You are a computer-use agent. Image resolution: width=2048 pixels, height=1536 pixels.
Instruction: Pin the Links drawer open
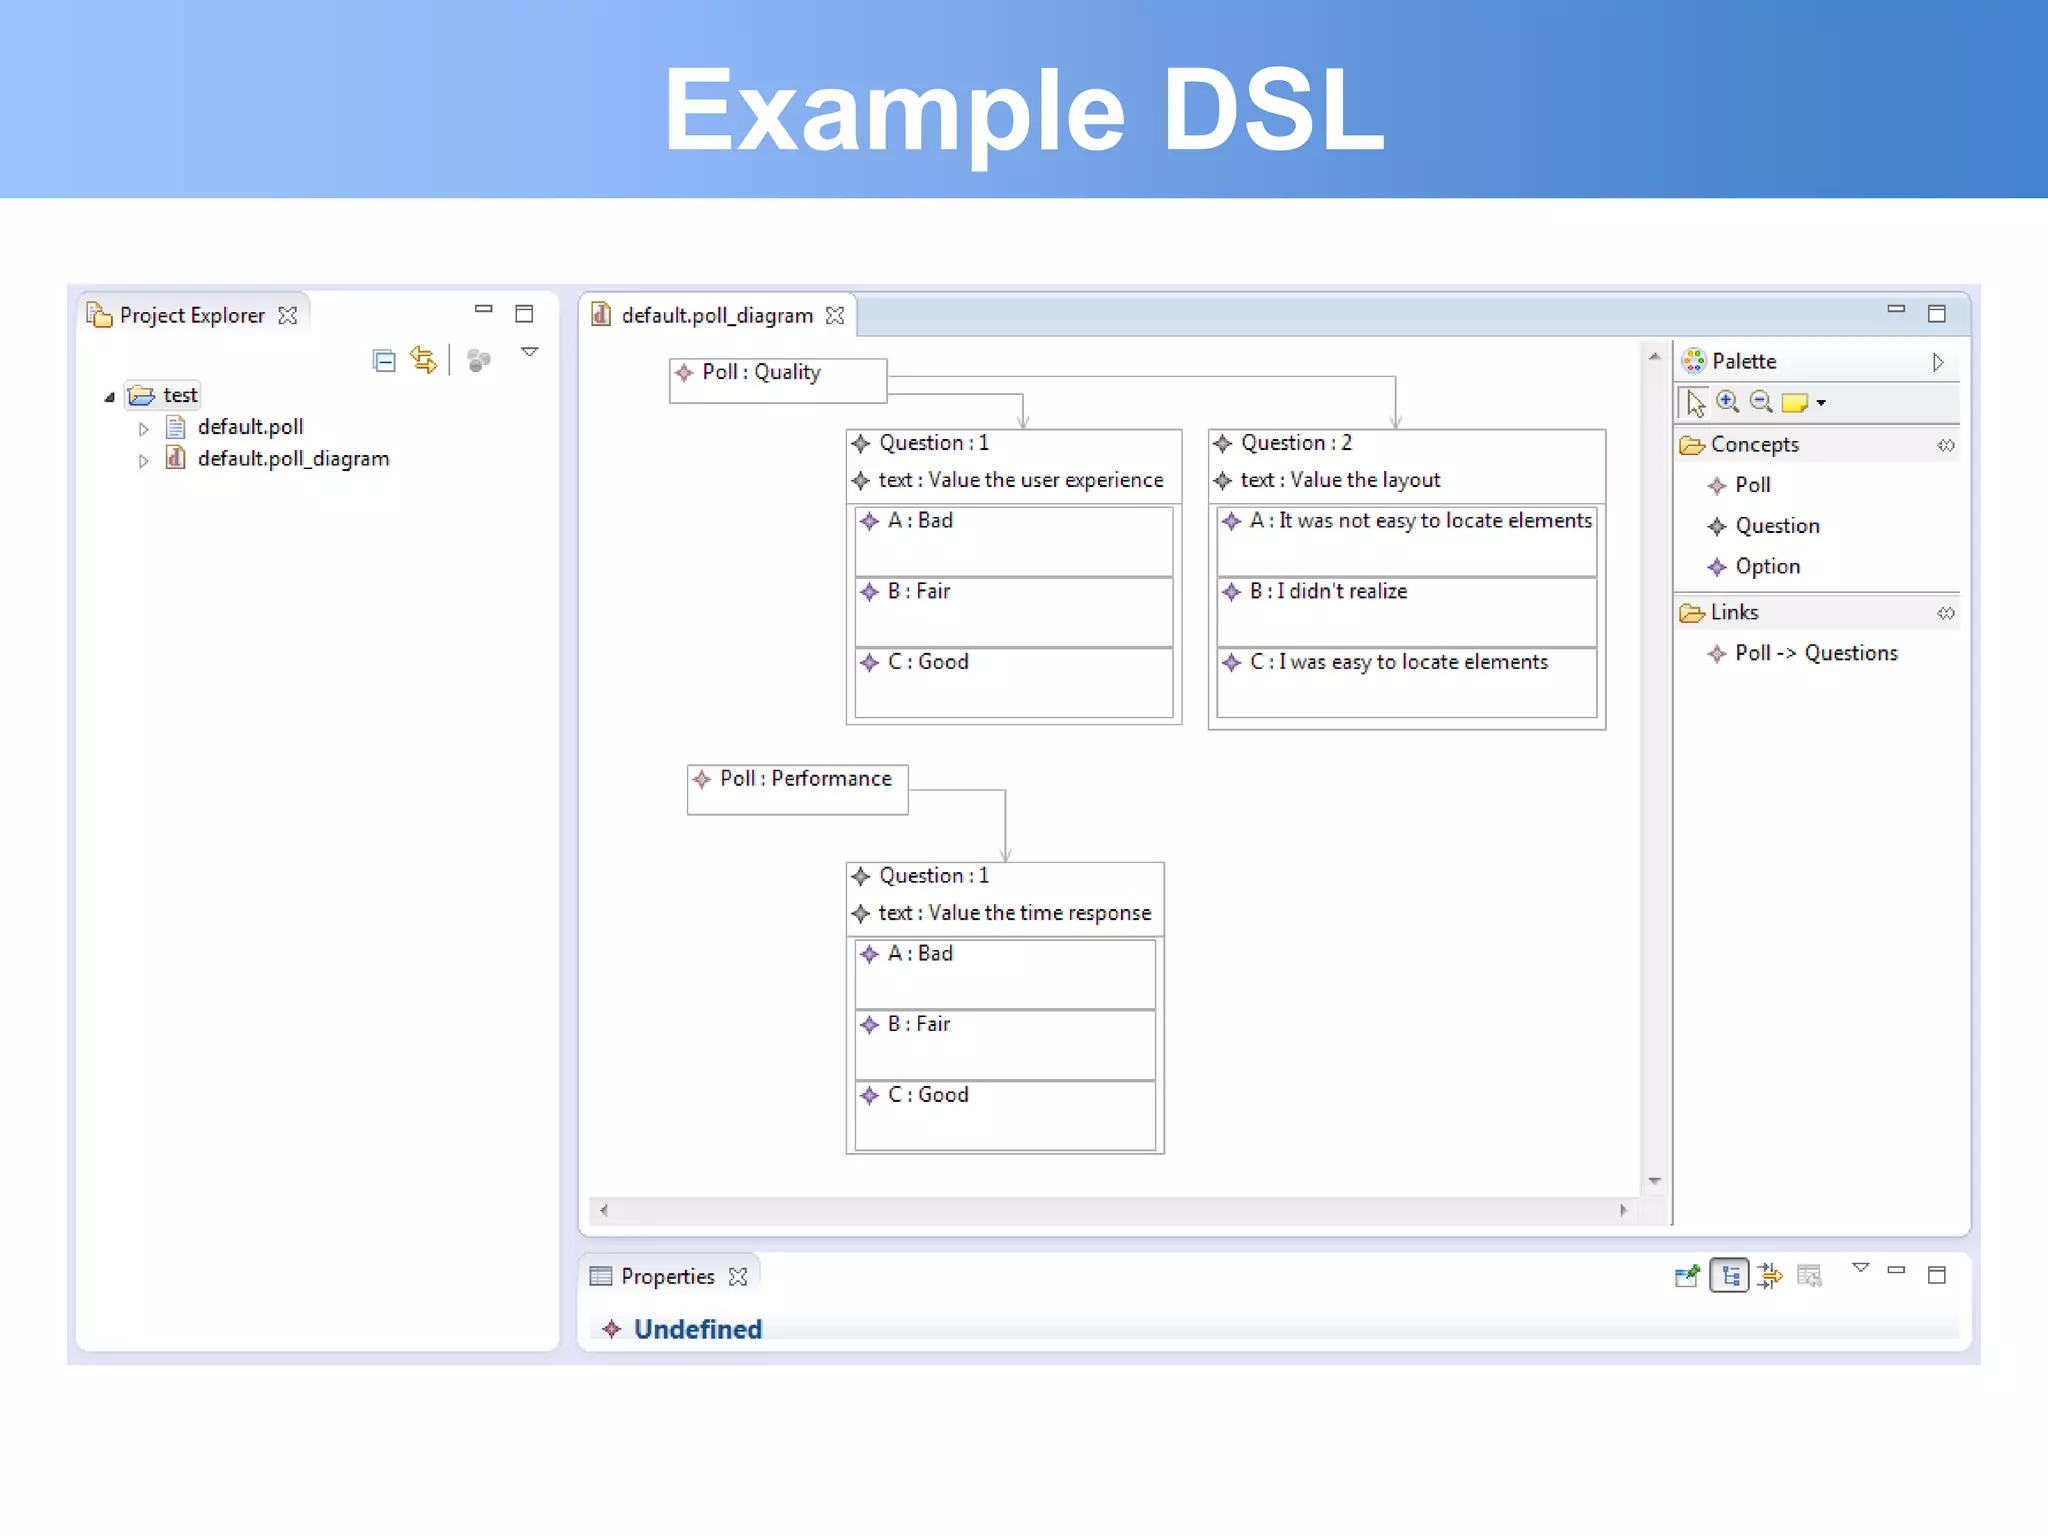coord(1946,613)
